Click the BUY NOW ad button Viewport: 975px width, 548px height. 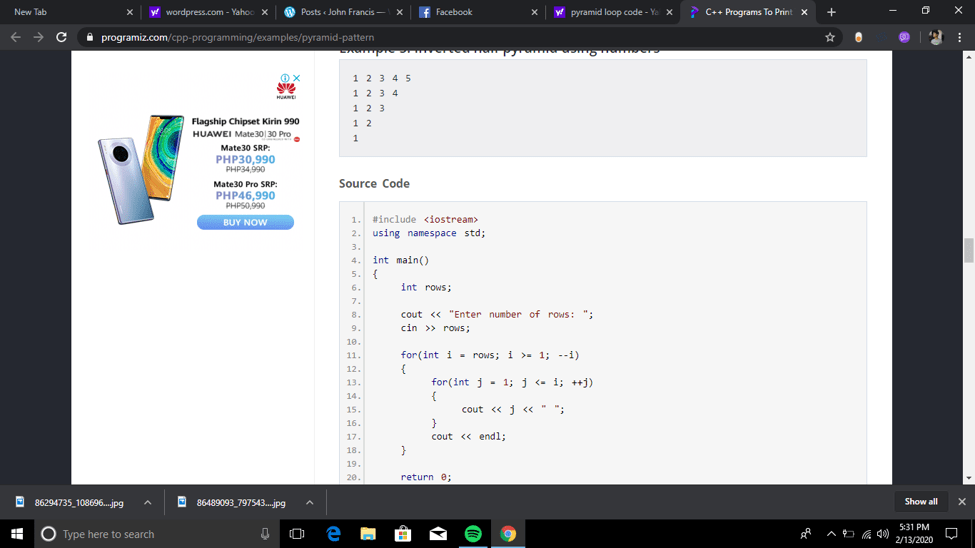pyautogui.click(x=245, y=222)
